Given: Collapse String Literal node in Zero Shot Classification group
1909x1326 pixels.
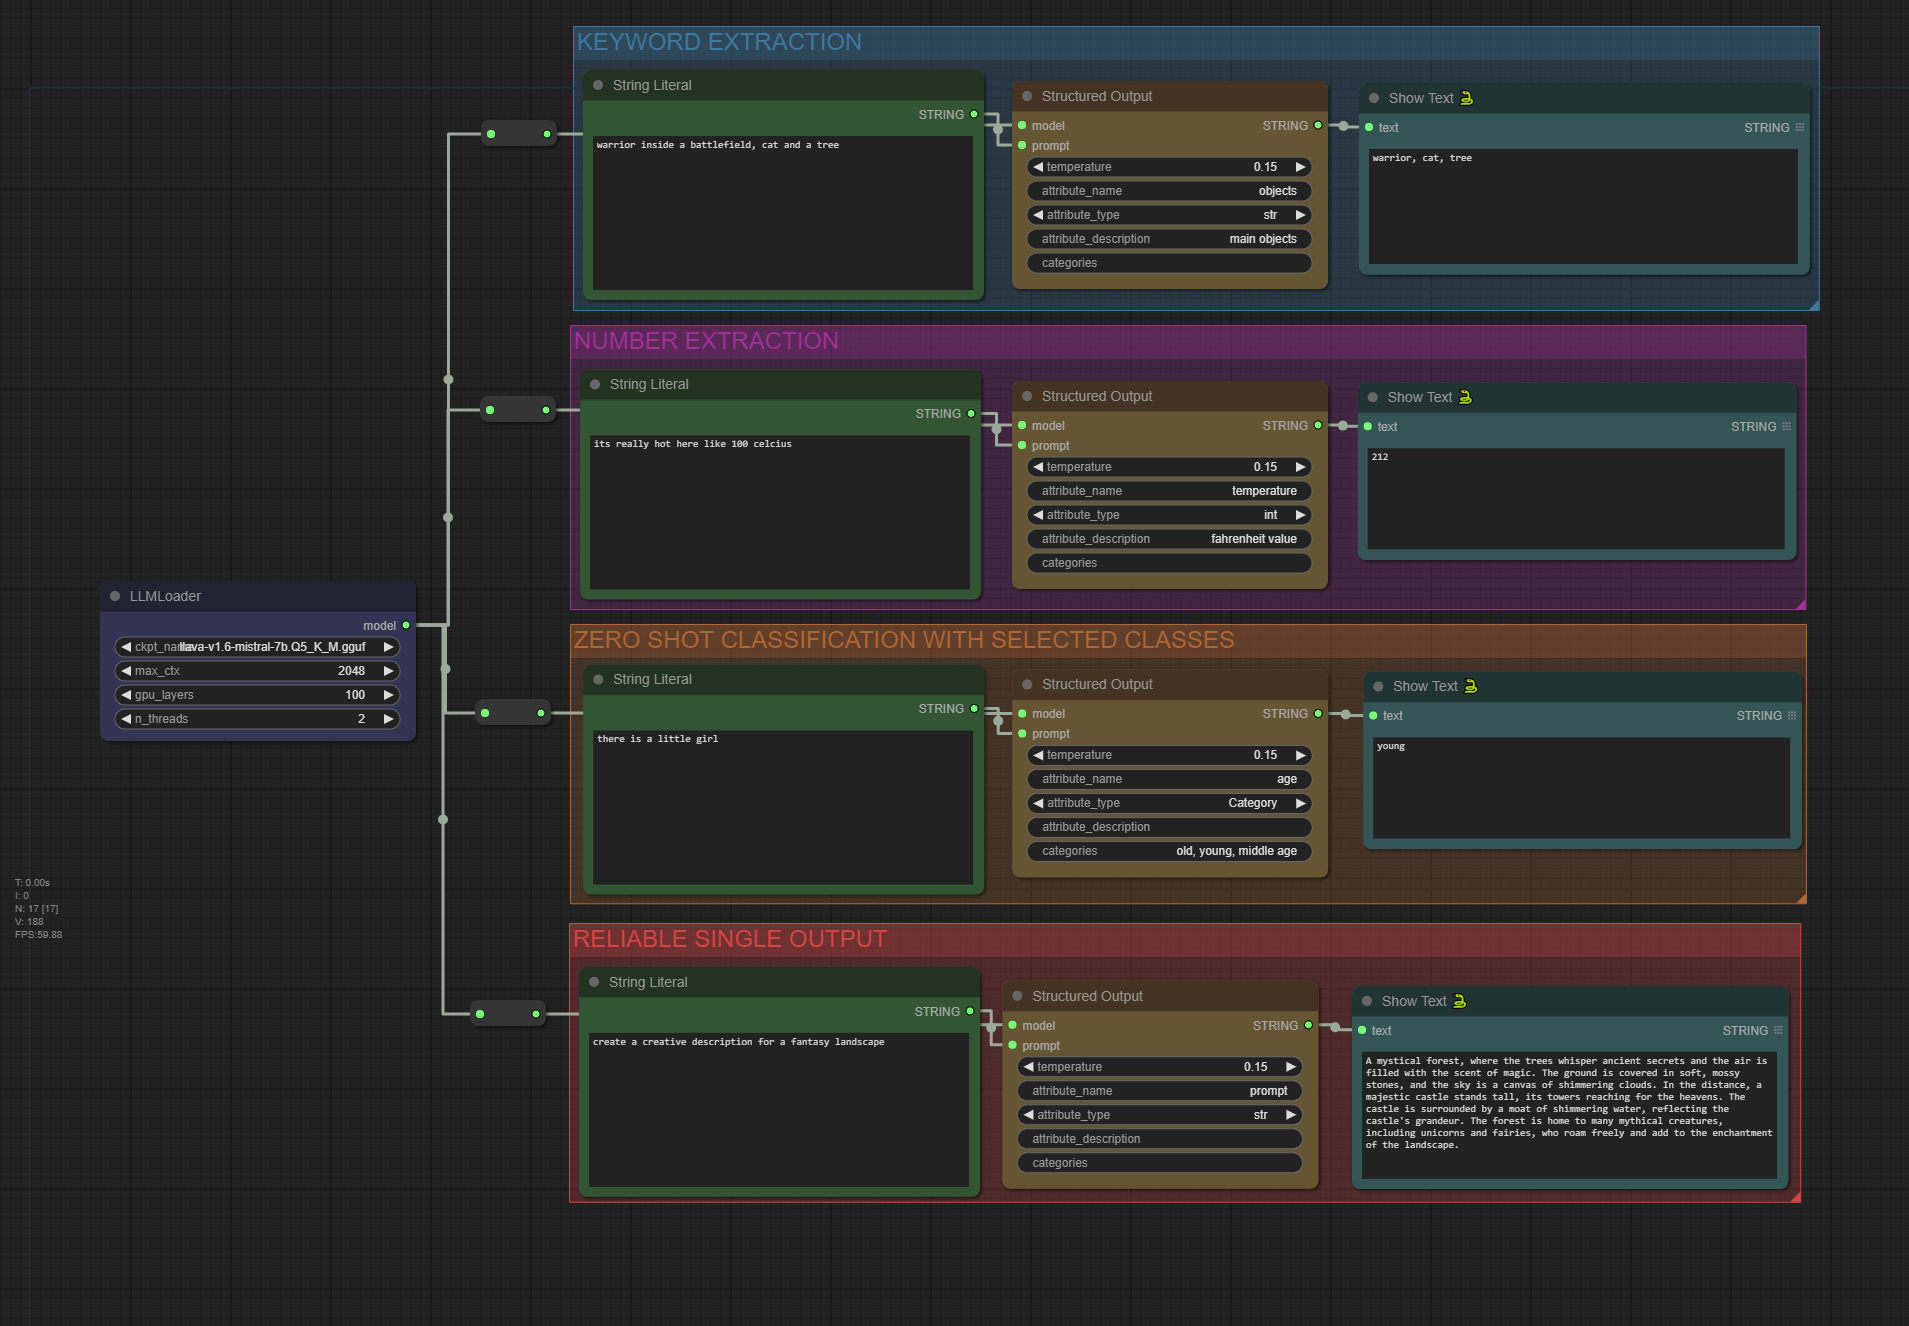Looking at the screenshot, I should click(x=598, y=679).
